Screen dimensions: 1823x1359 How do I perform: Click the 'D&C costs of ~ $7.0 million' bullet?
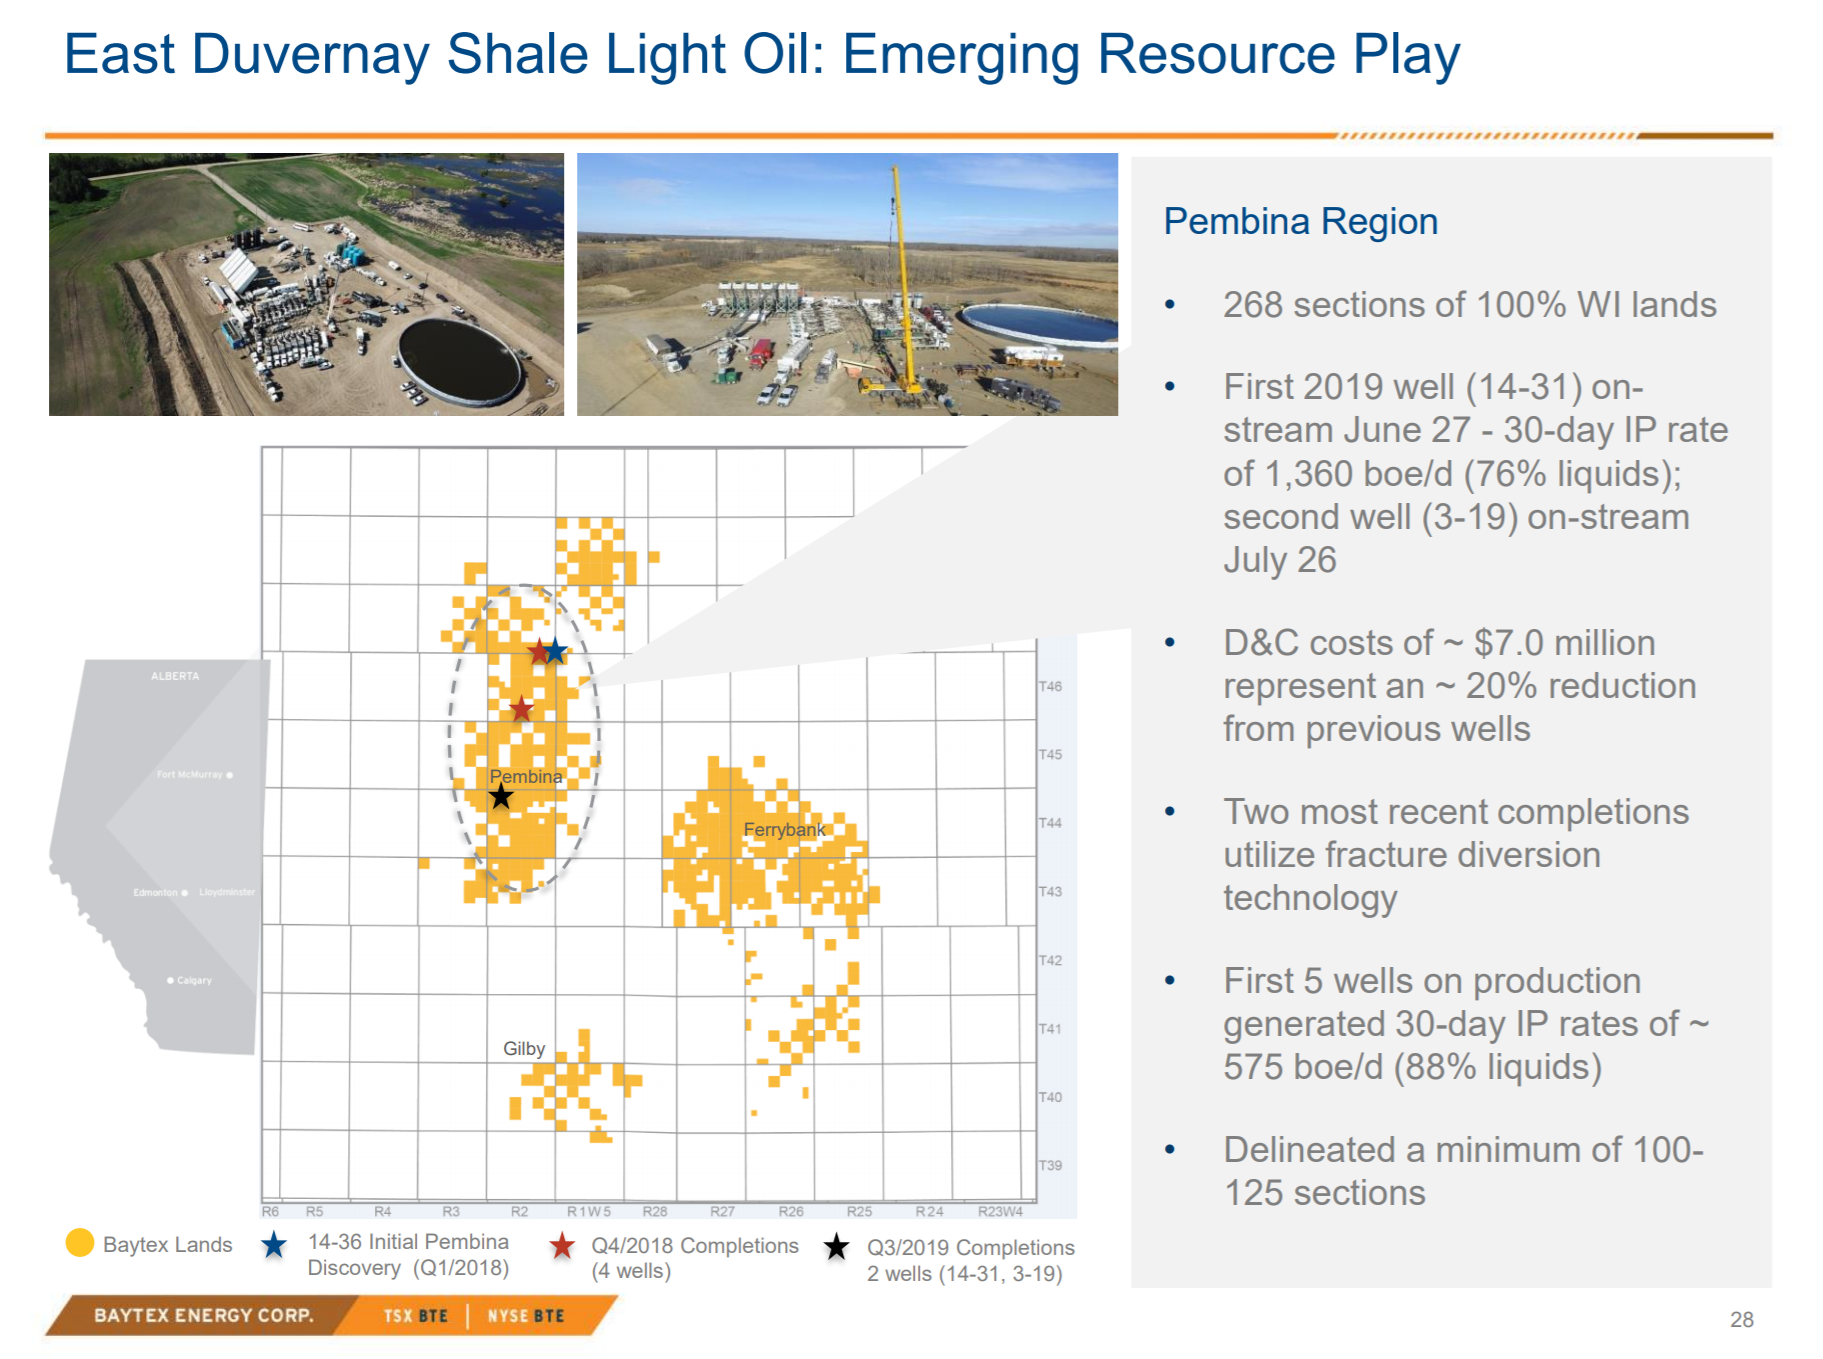pyautogui.click(x=1460, y=686)
